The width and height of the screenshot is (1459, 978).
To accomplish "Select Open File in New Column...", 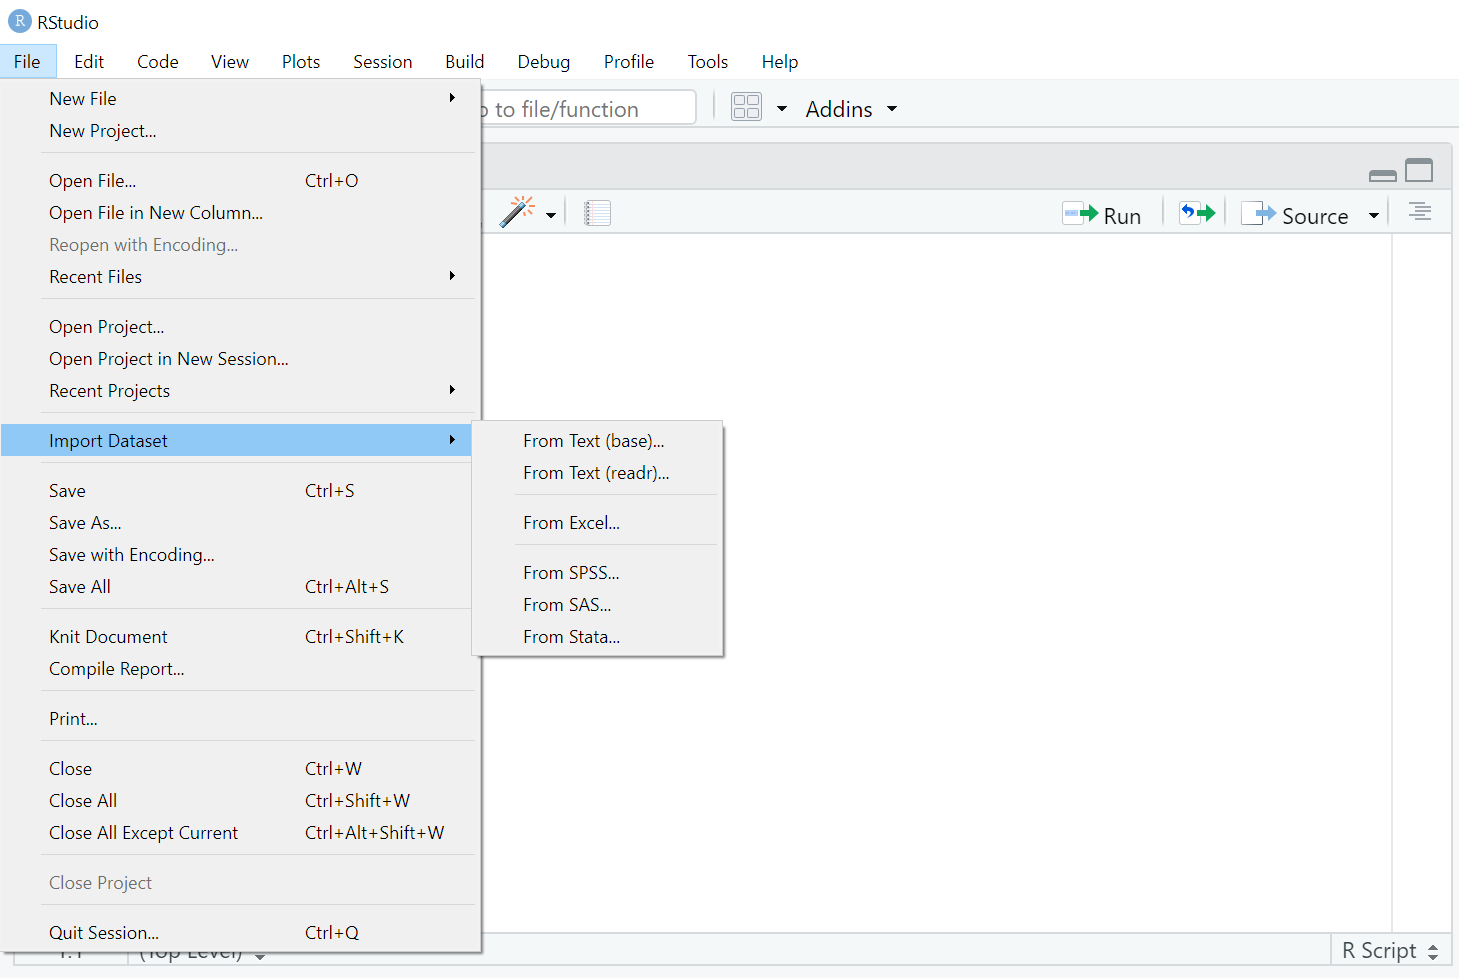I will pyautogui.click(x=240, y=212).
